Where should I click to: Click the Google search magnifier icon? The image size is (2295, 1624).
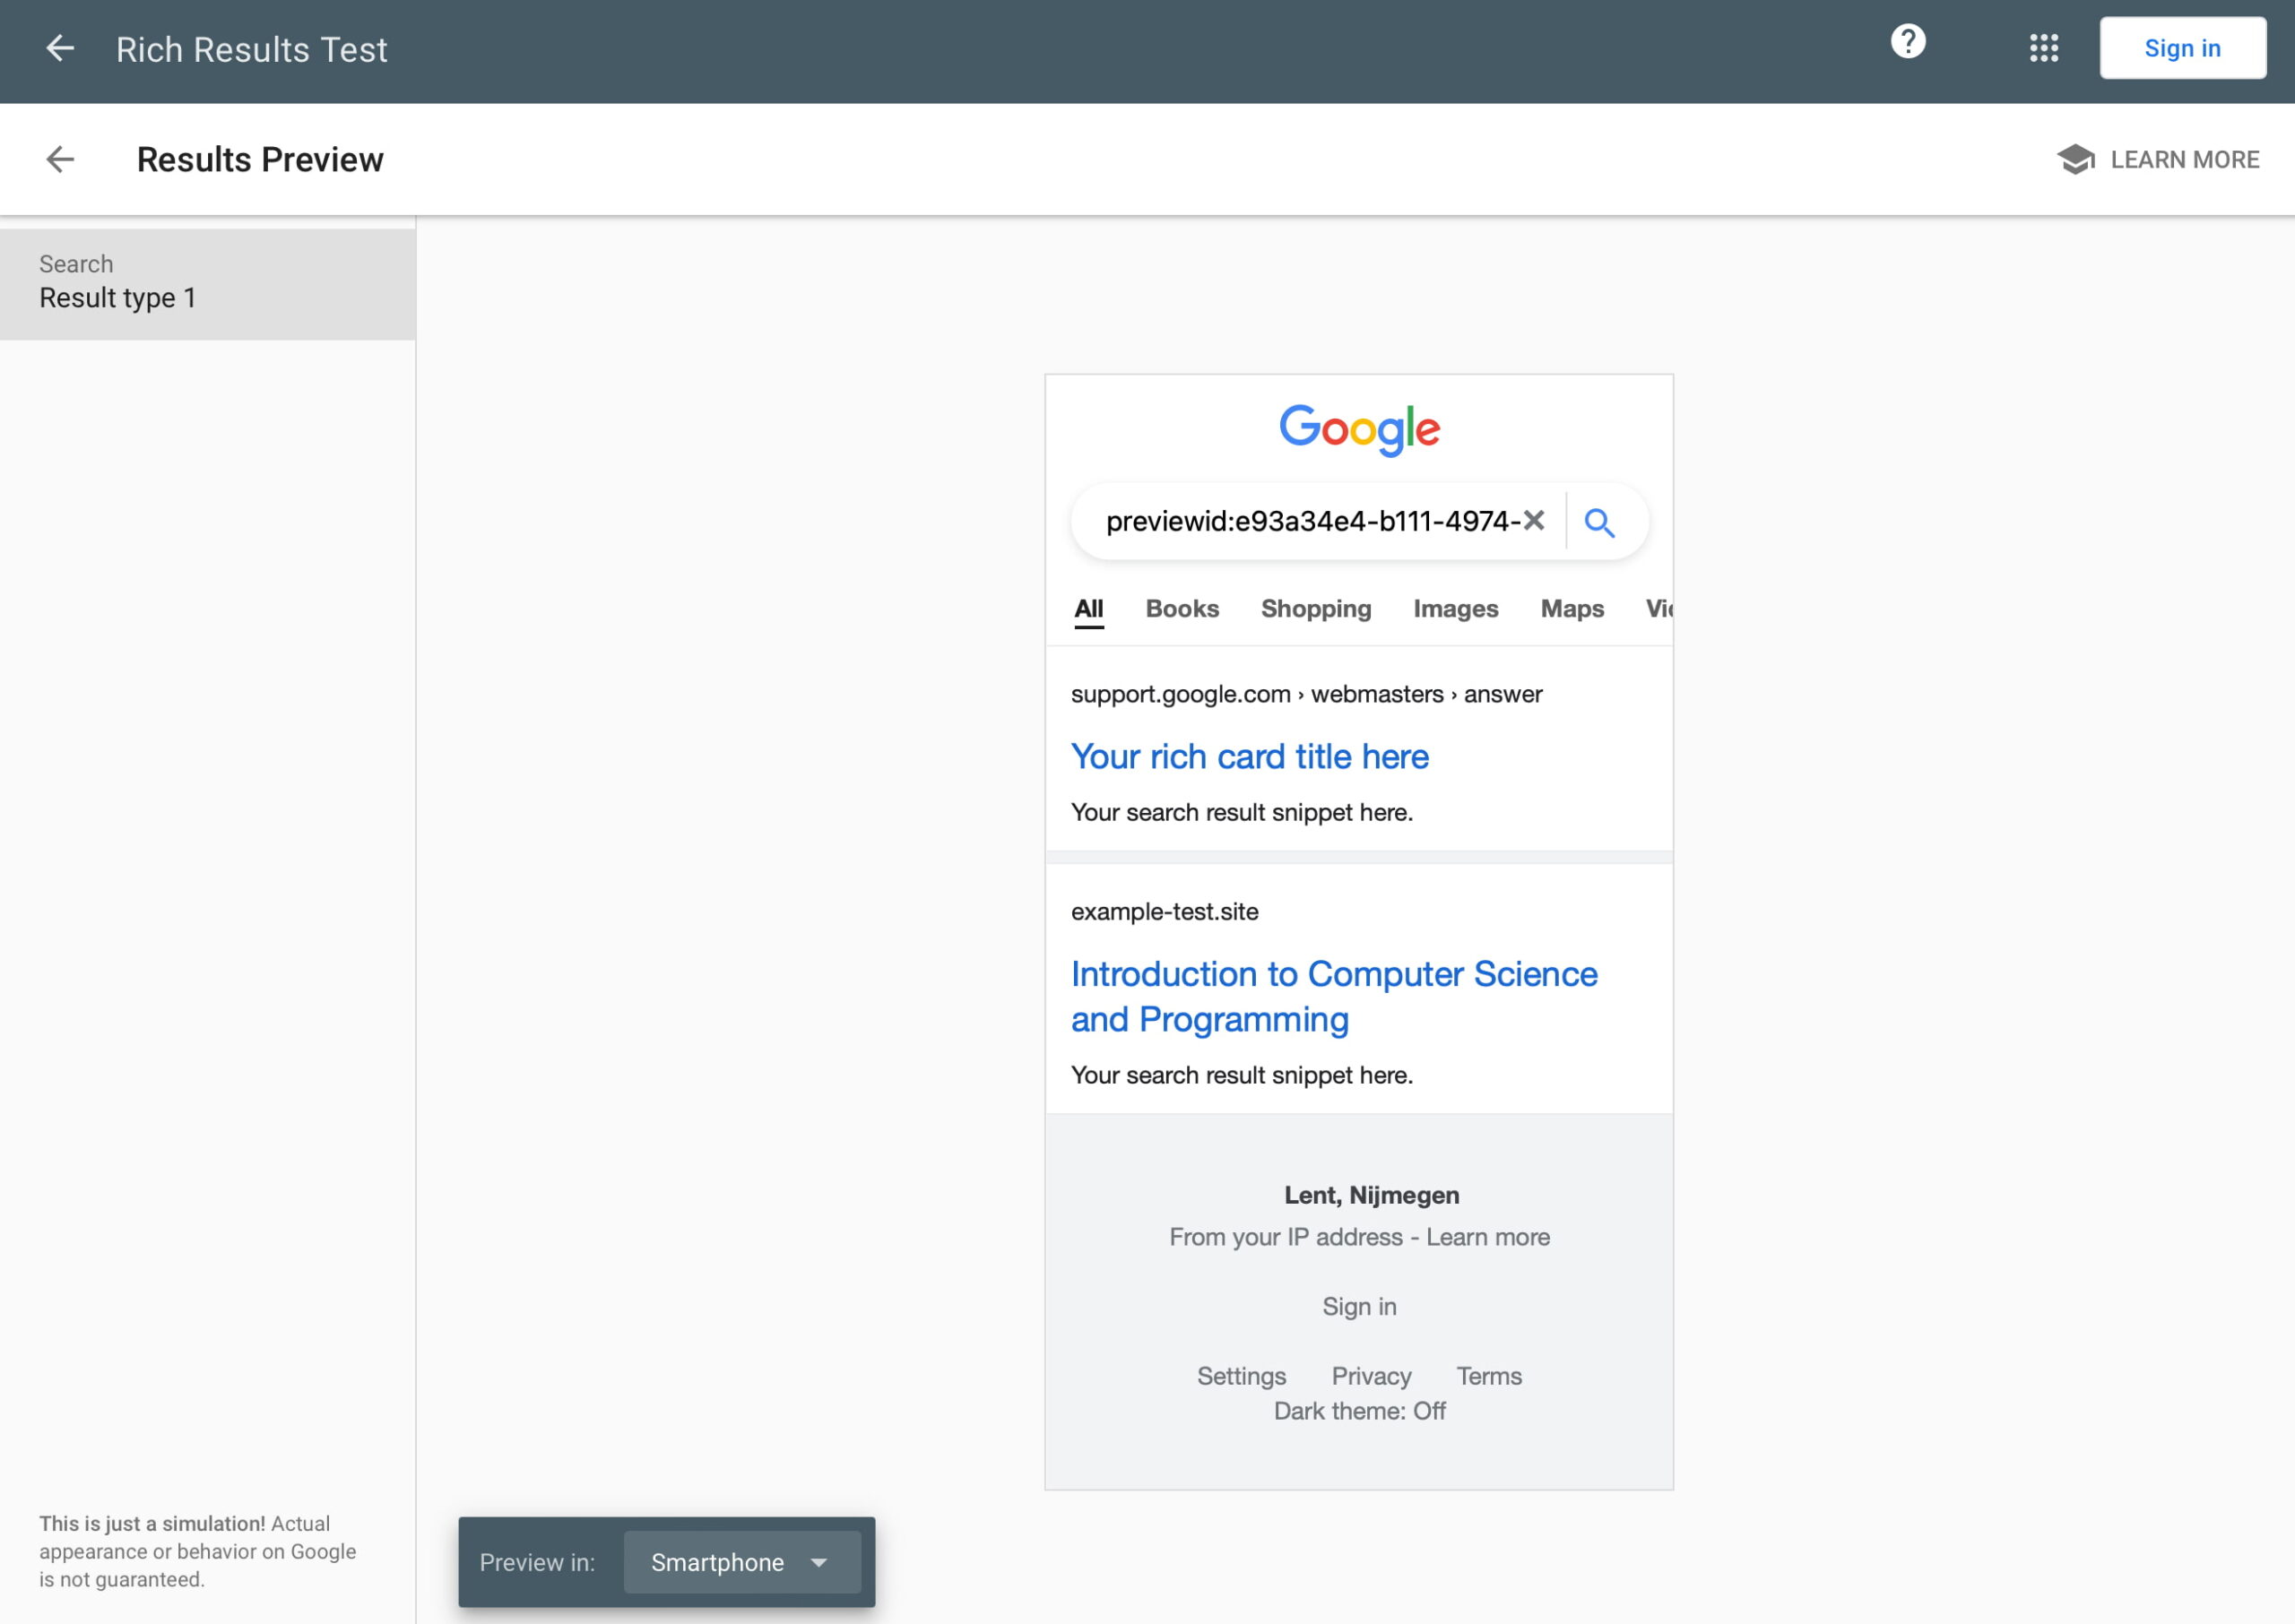pyautogui.click(x=1599, y=522)
